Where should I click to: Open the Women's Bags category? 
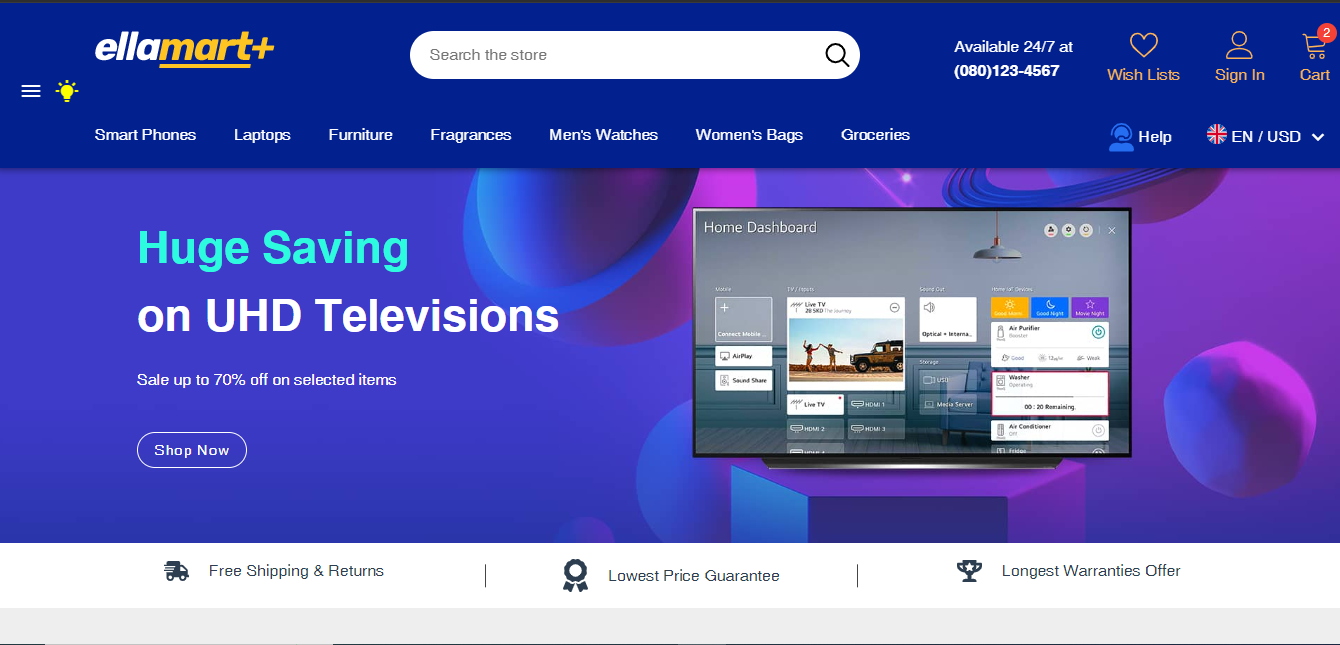[x=749, y=135]
